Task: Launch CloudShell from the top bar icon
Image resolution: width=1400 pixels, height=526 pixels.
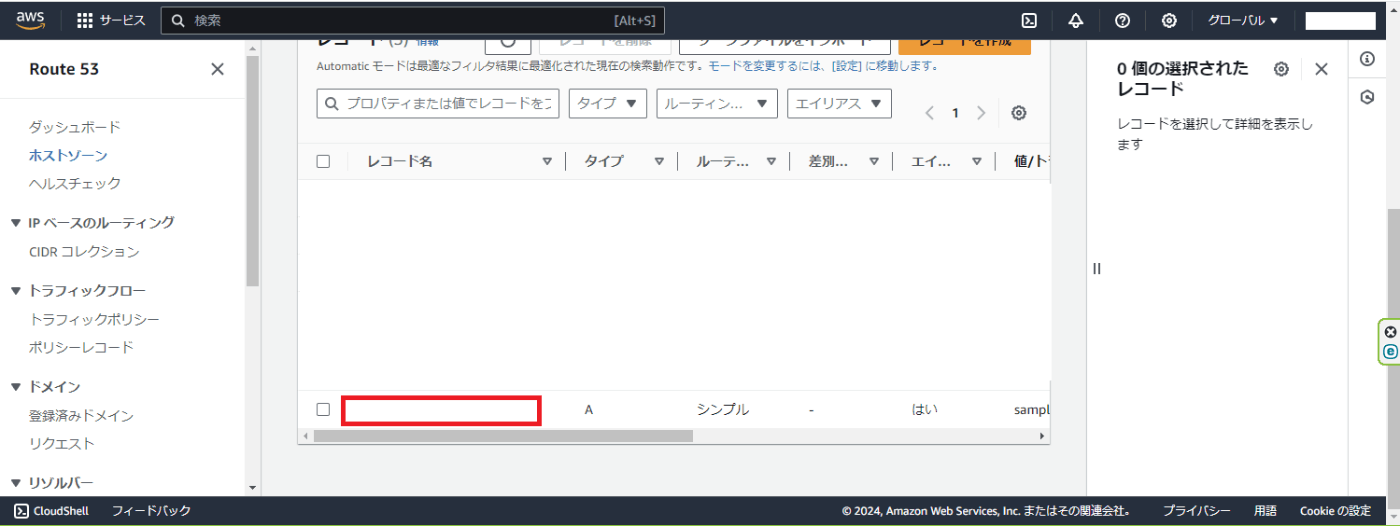Action: pos(1029,20)
